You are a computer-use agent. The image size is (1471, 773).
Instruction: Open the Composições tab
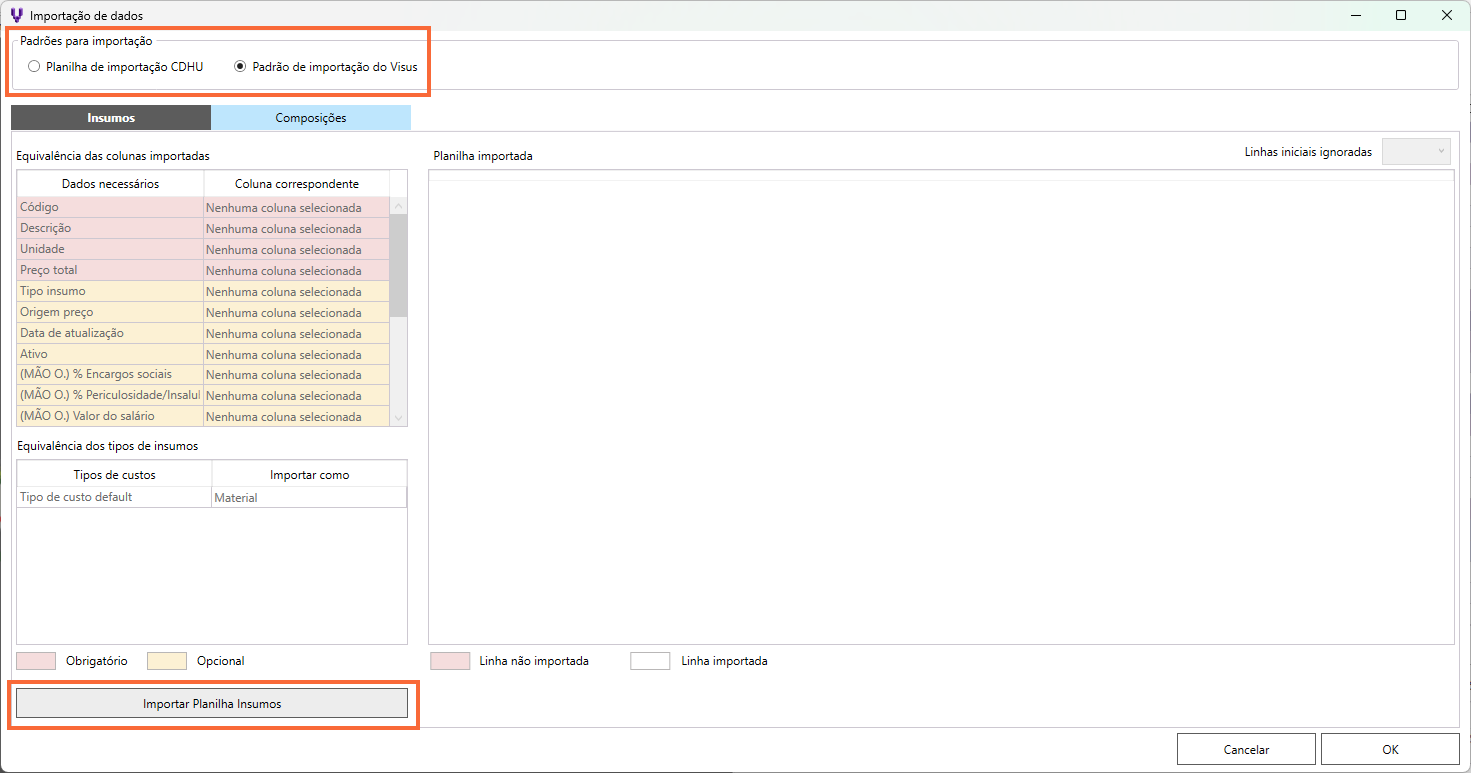point(311,118)
